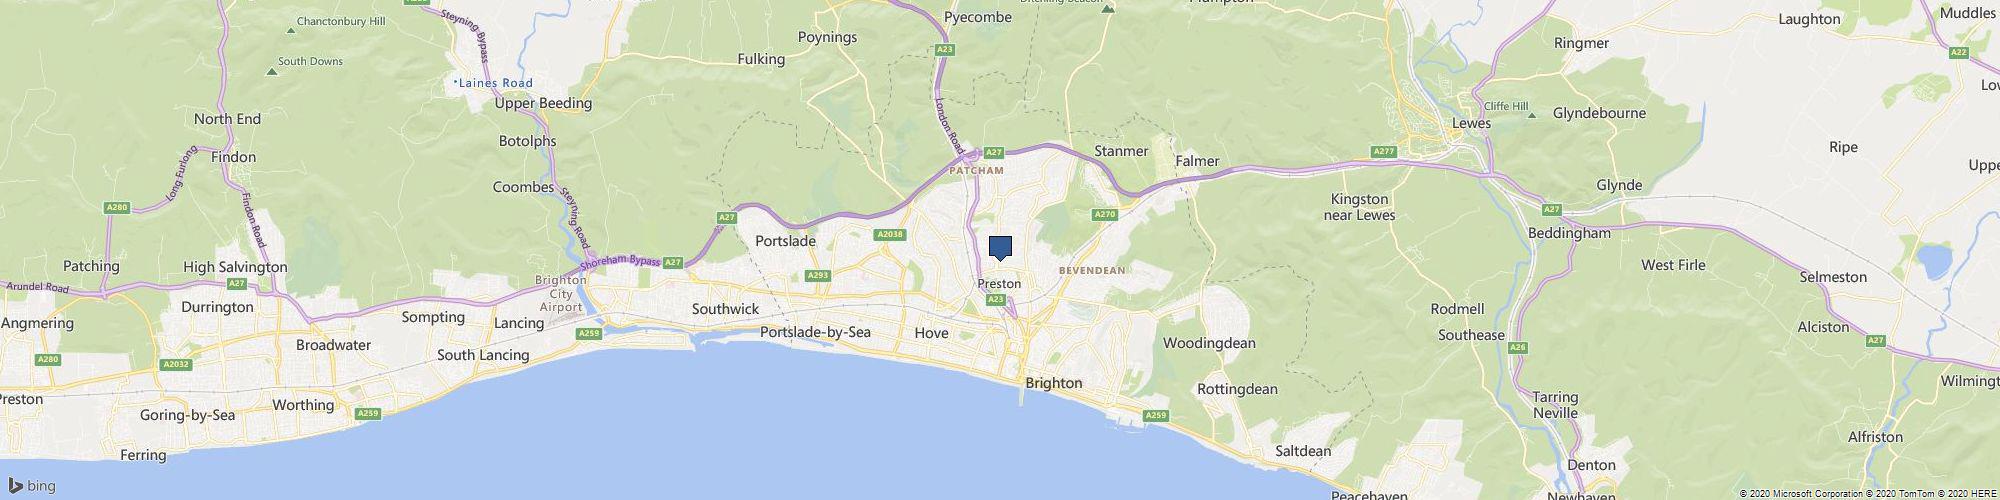The image size is (2000, 500).
Task: Click the A270 road shield near Stanmer
Action: (x=1105, y=214)
